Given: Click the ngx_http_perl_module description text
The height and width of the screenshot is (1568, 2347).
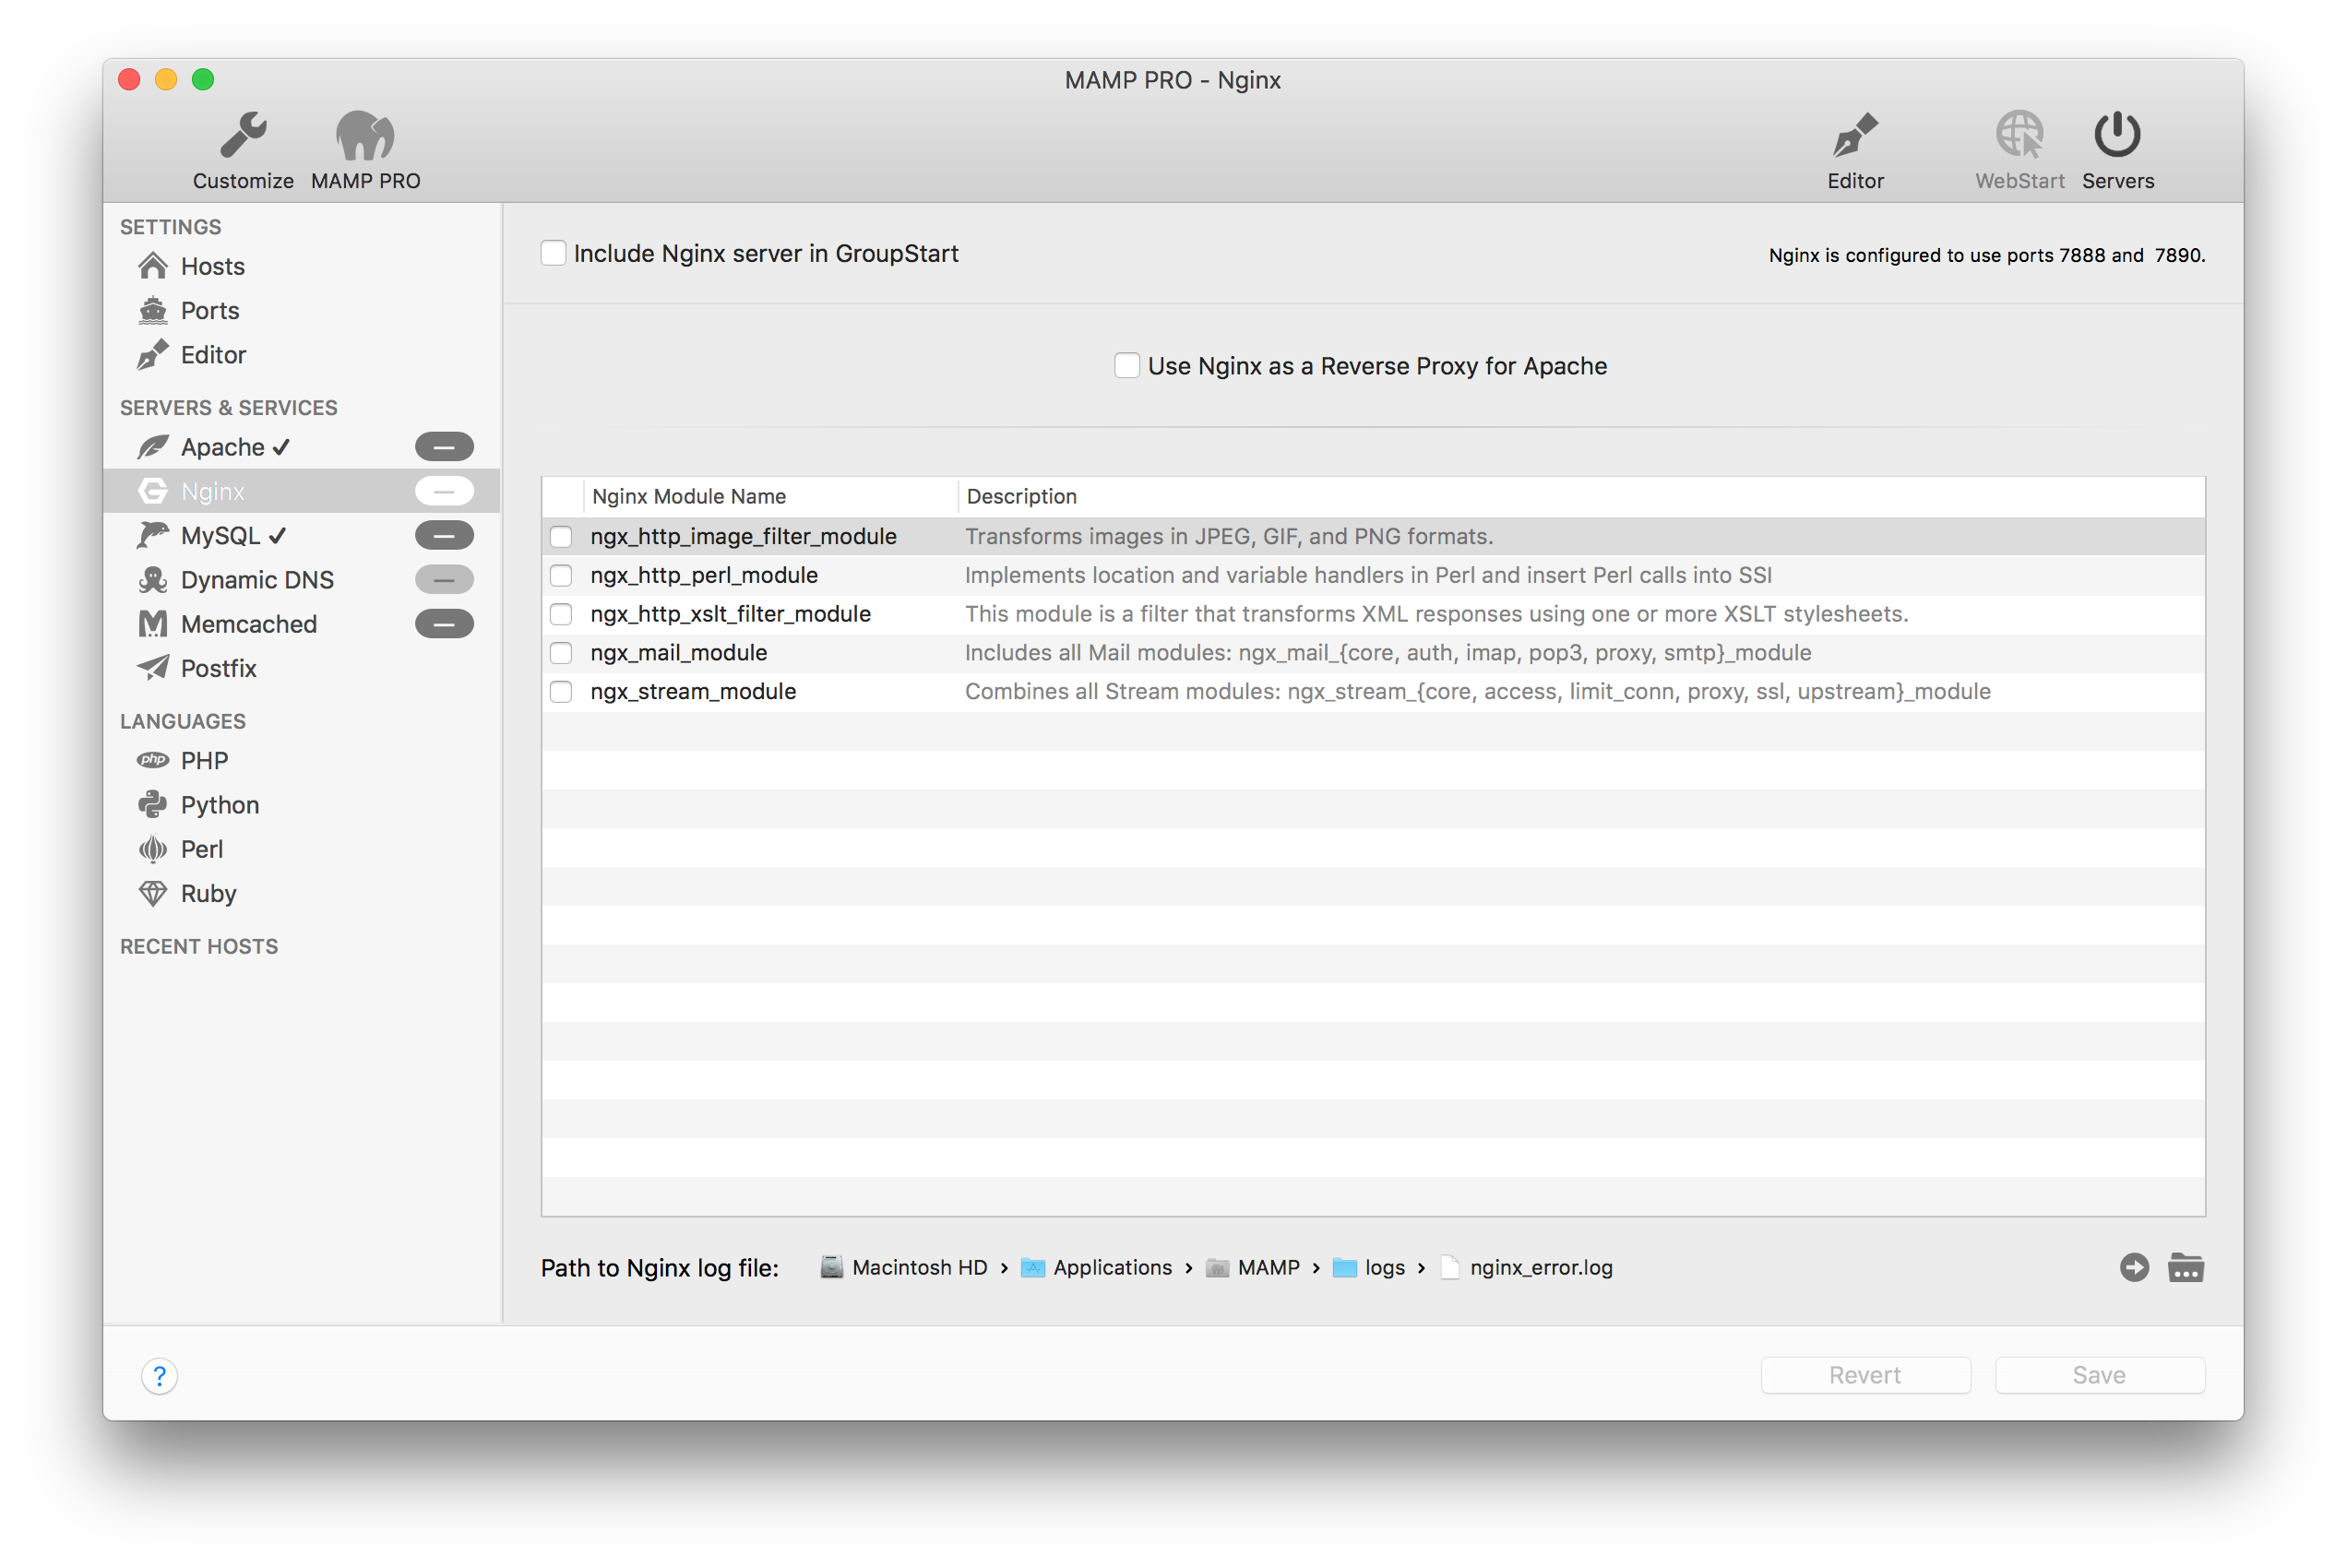Looking at the screenshot, I should [1368, 576].
